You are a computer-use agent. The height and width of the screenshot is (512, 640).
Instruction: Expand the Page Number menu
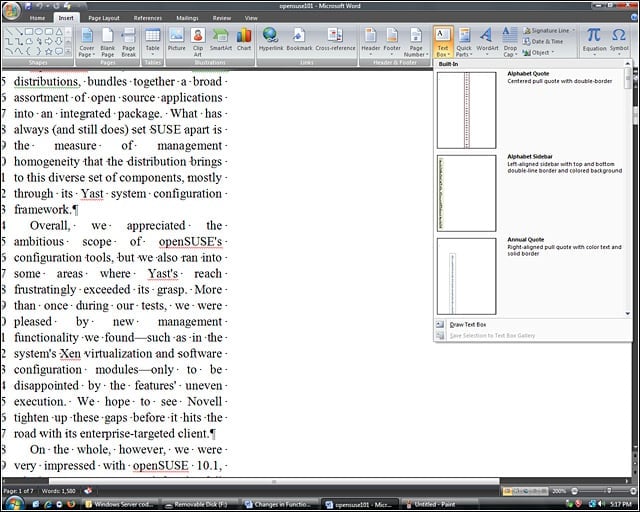pos(416,42)
